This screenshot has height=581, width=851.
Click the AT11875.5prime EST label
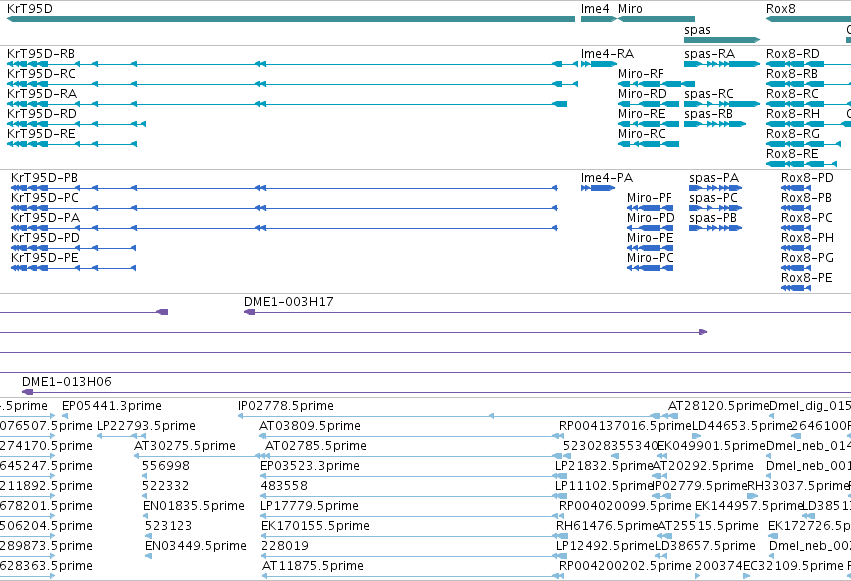(313, 566)
